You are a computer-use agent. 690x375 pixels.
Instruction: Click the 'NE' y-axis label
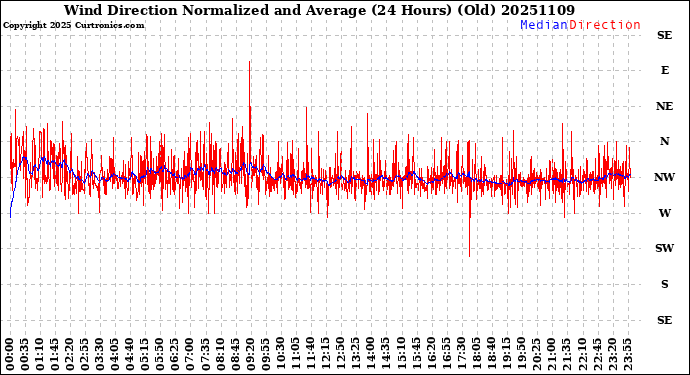pos(664,106)
